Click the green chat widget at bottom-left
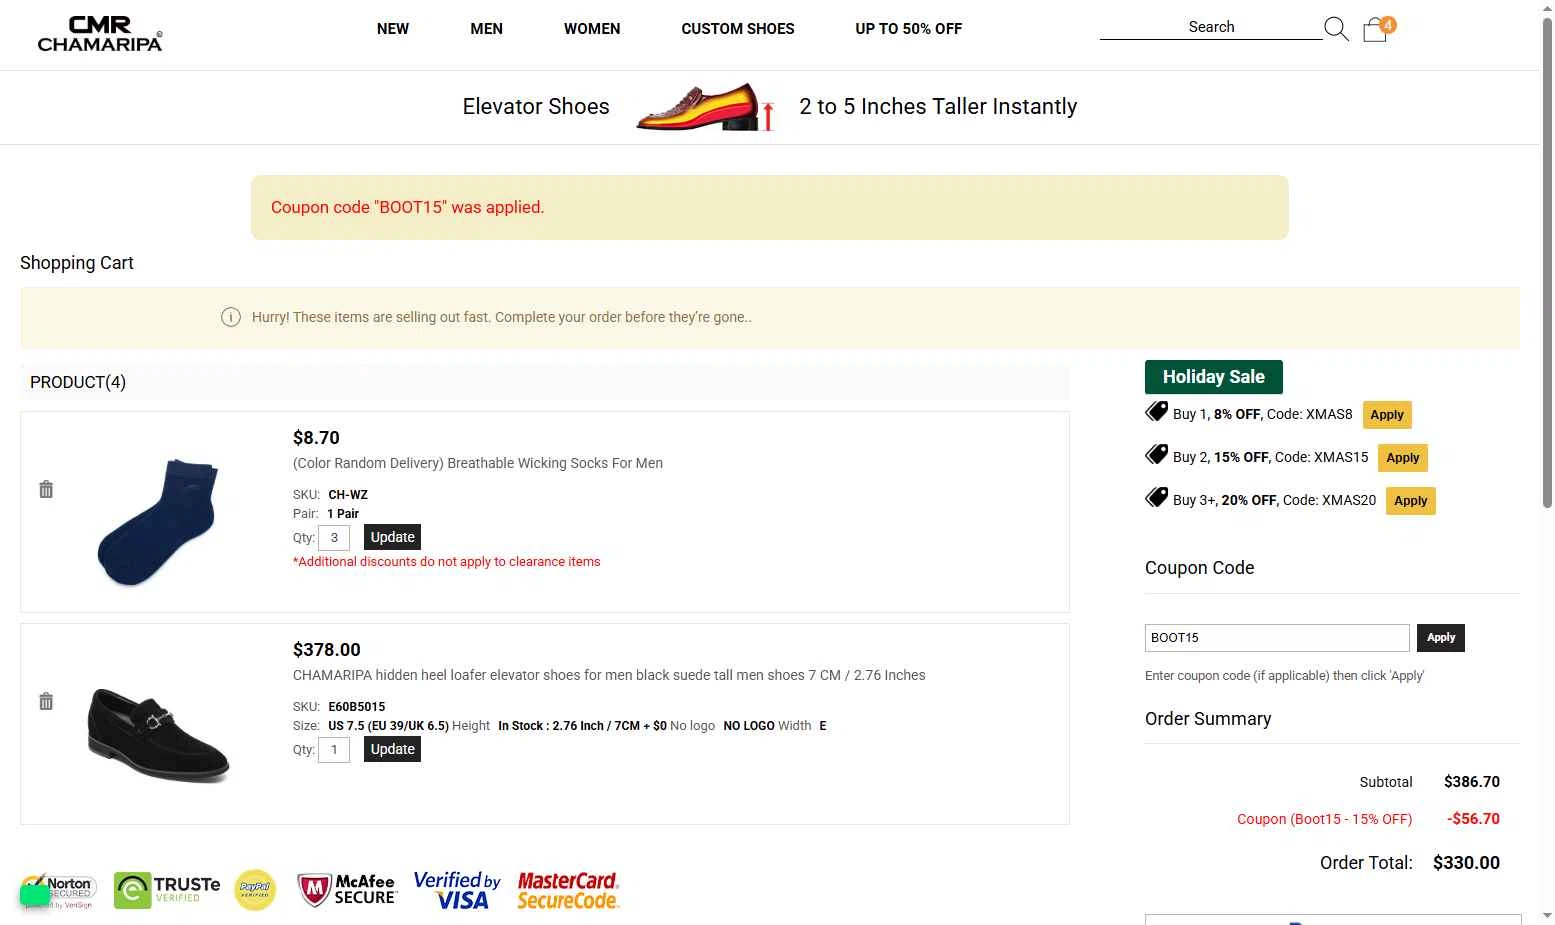1555x925 pixels. point(35,895)
